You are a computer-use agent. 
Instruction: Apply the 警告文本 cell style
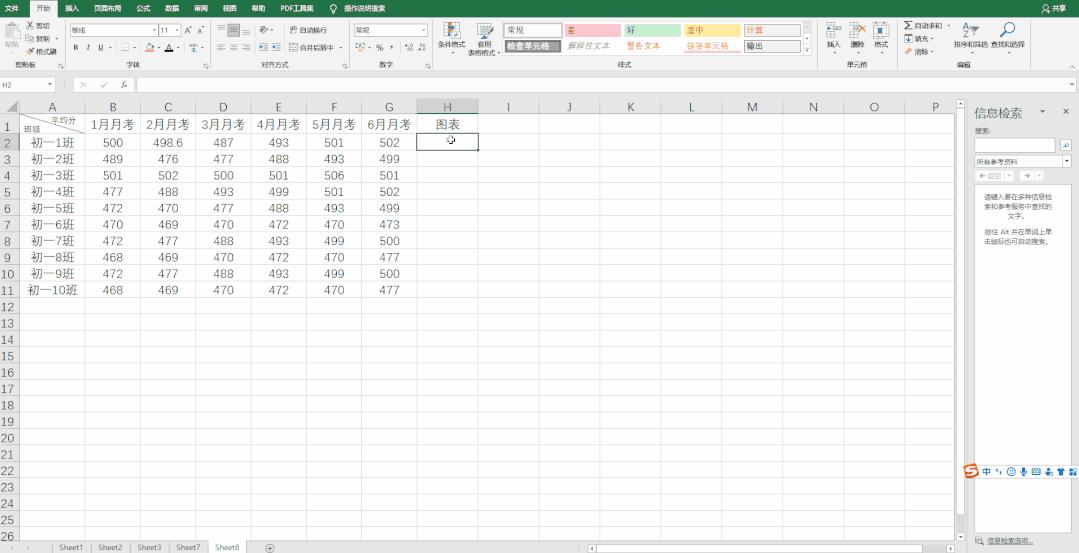pyautogui.click(x=652, y=46)
